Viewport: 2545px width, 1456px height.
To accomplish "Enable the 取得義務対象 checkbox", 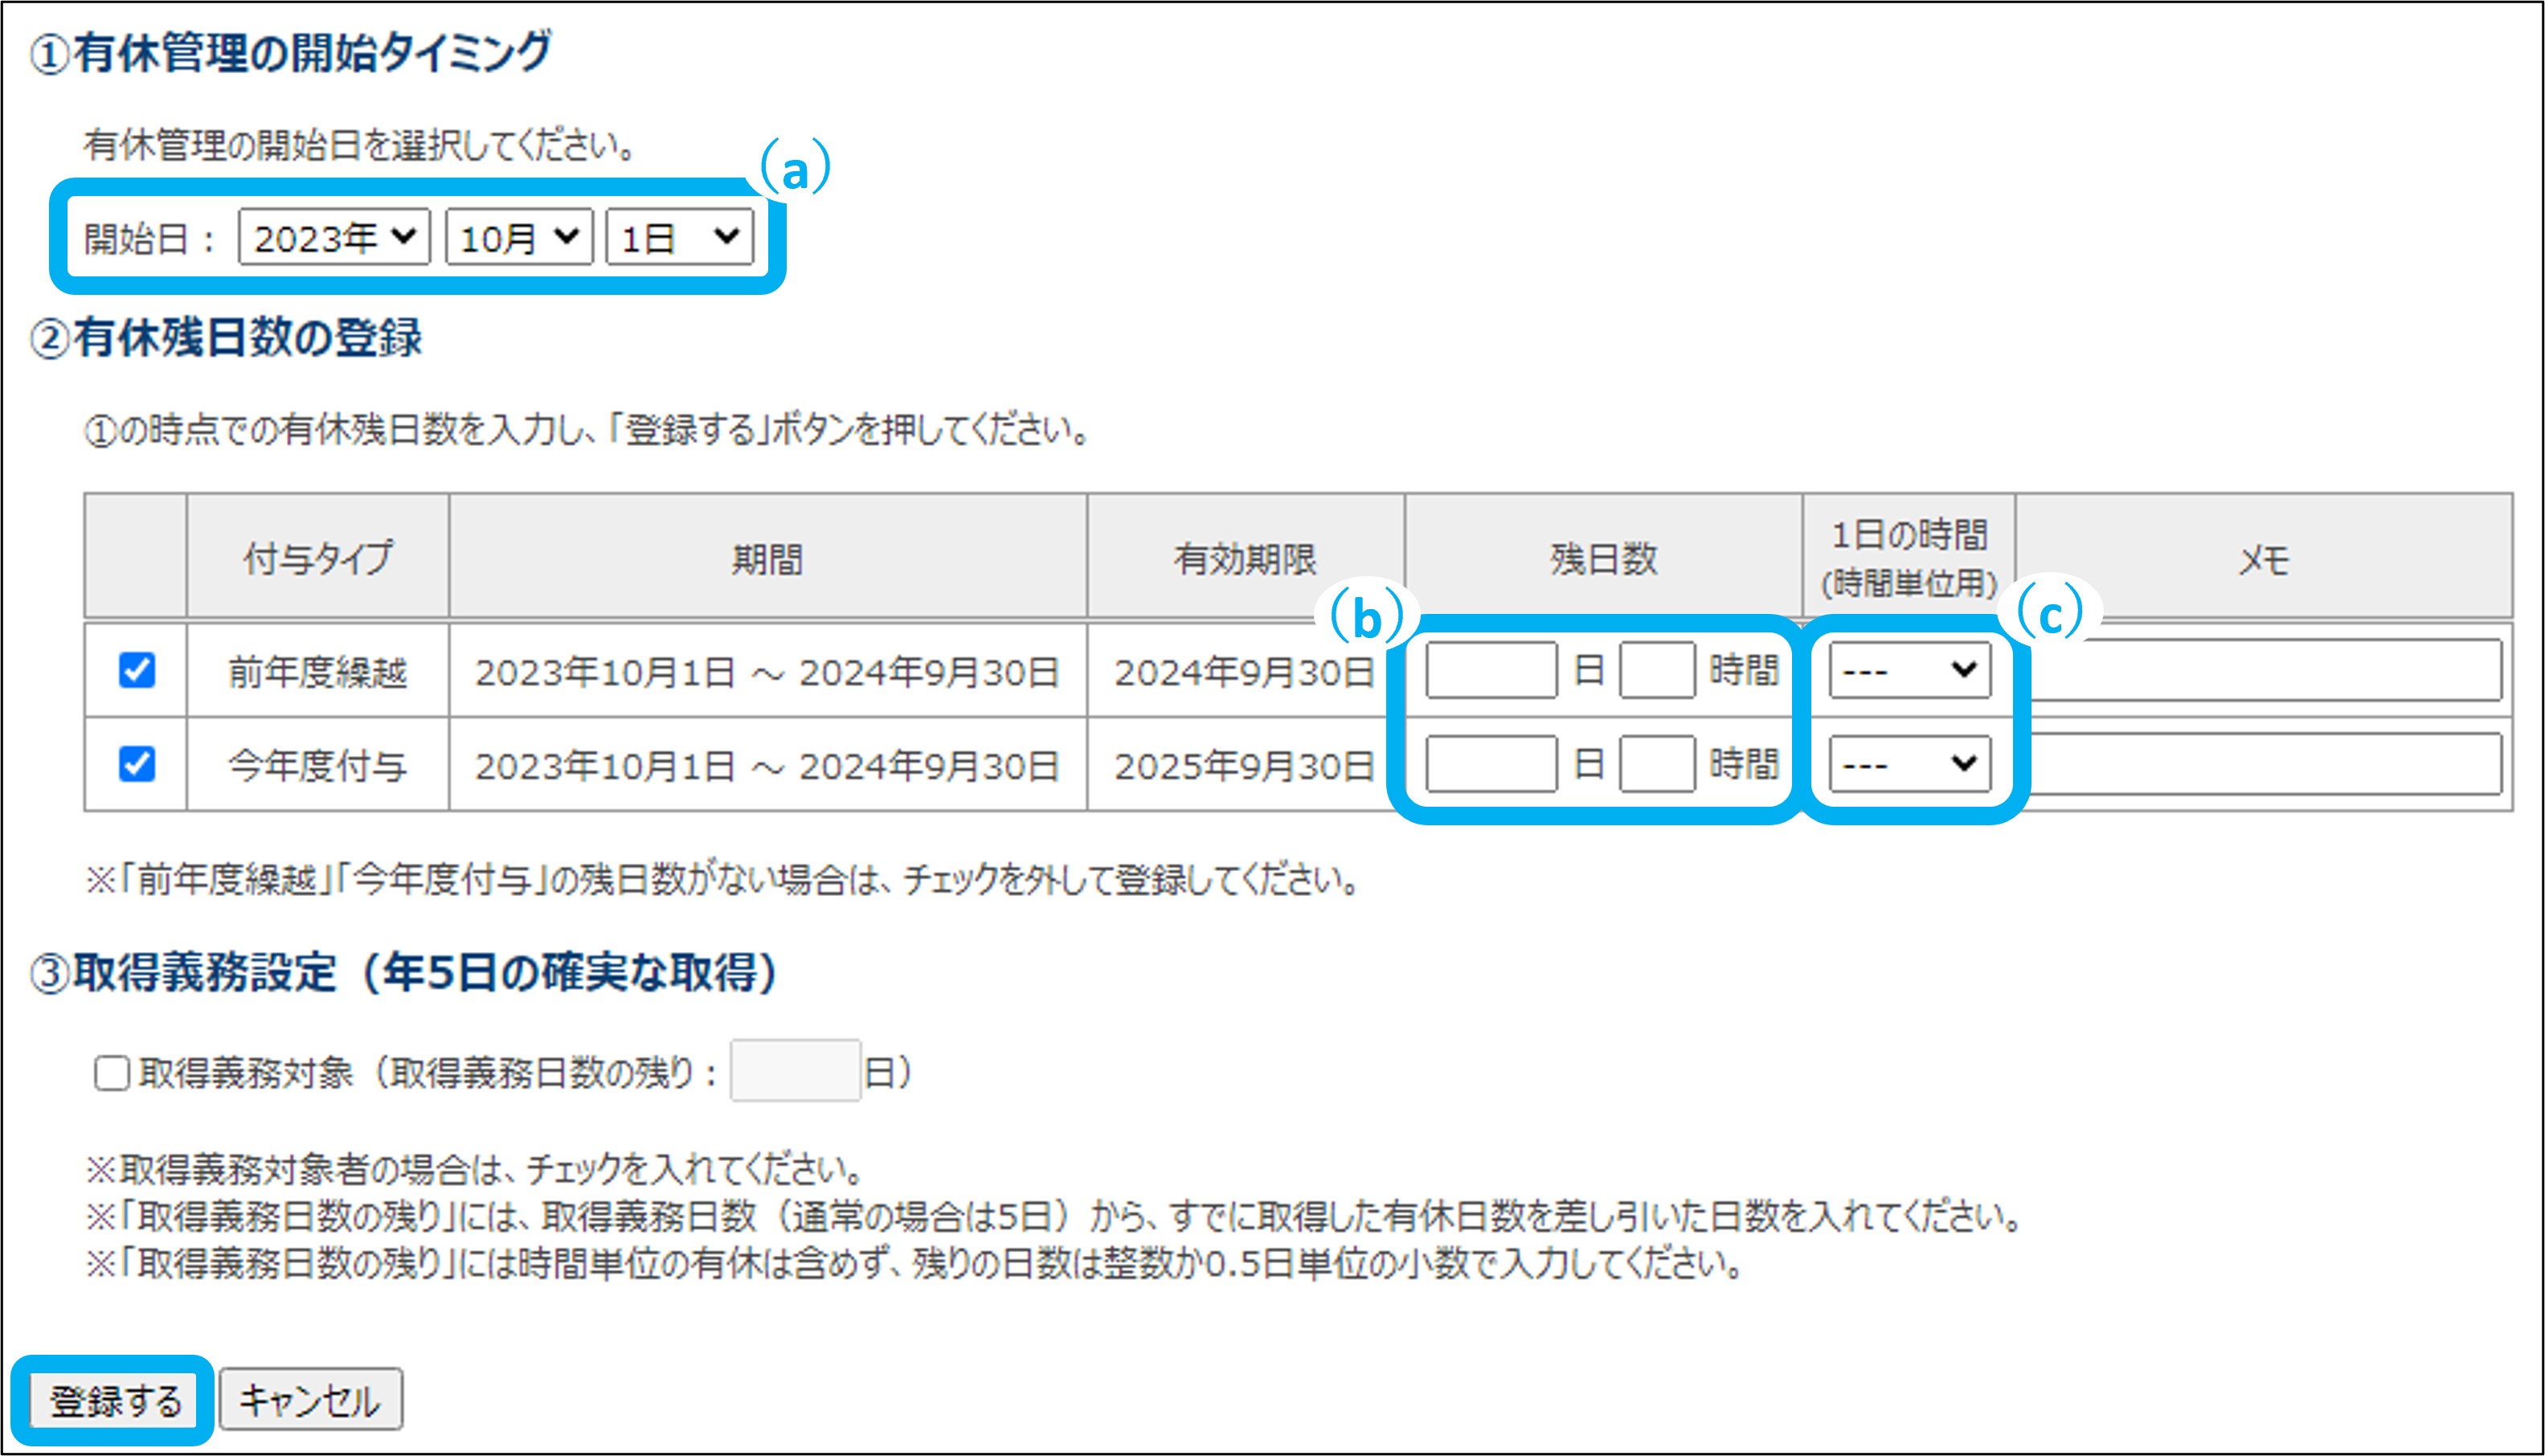I will (112, 1073).
